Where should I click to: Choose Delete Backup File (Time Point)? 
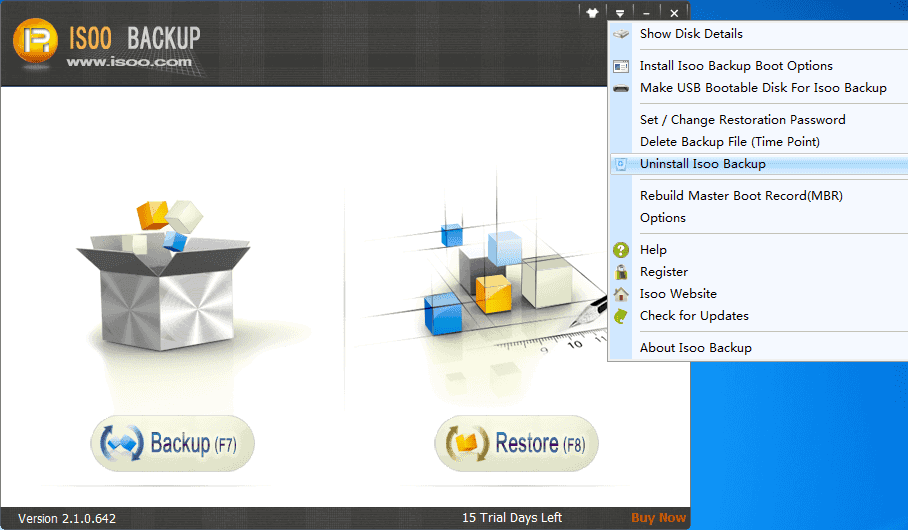pos(729,142)
